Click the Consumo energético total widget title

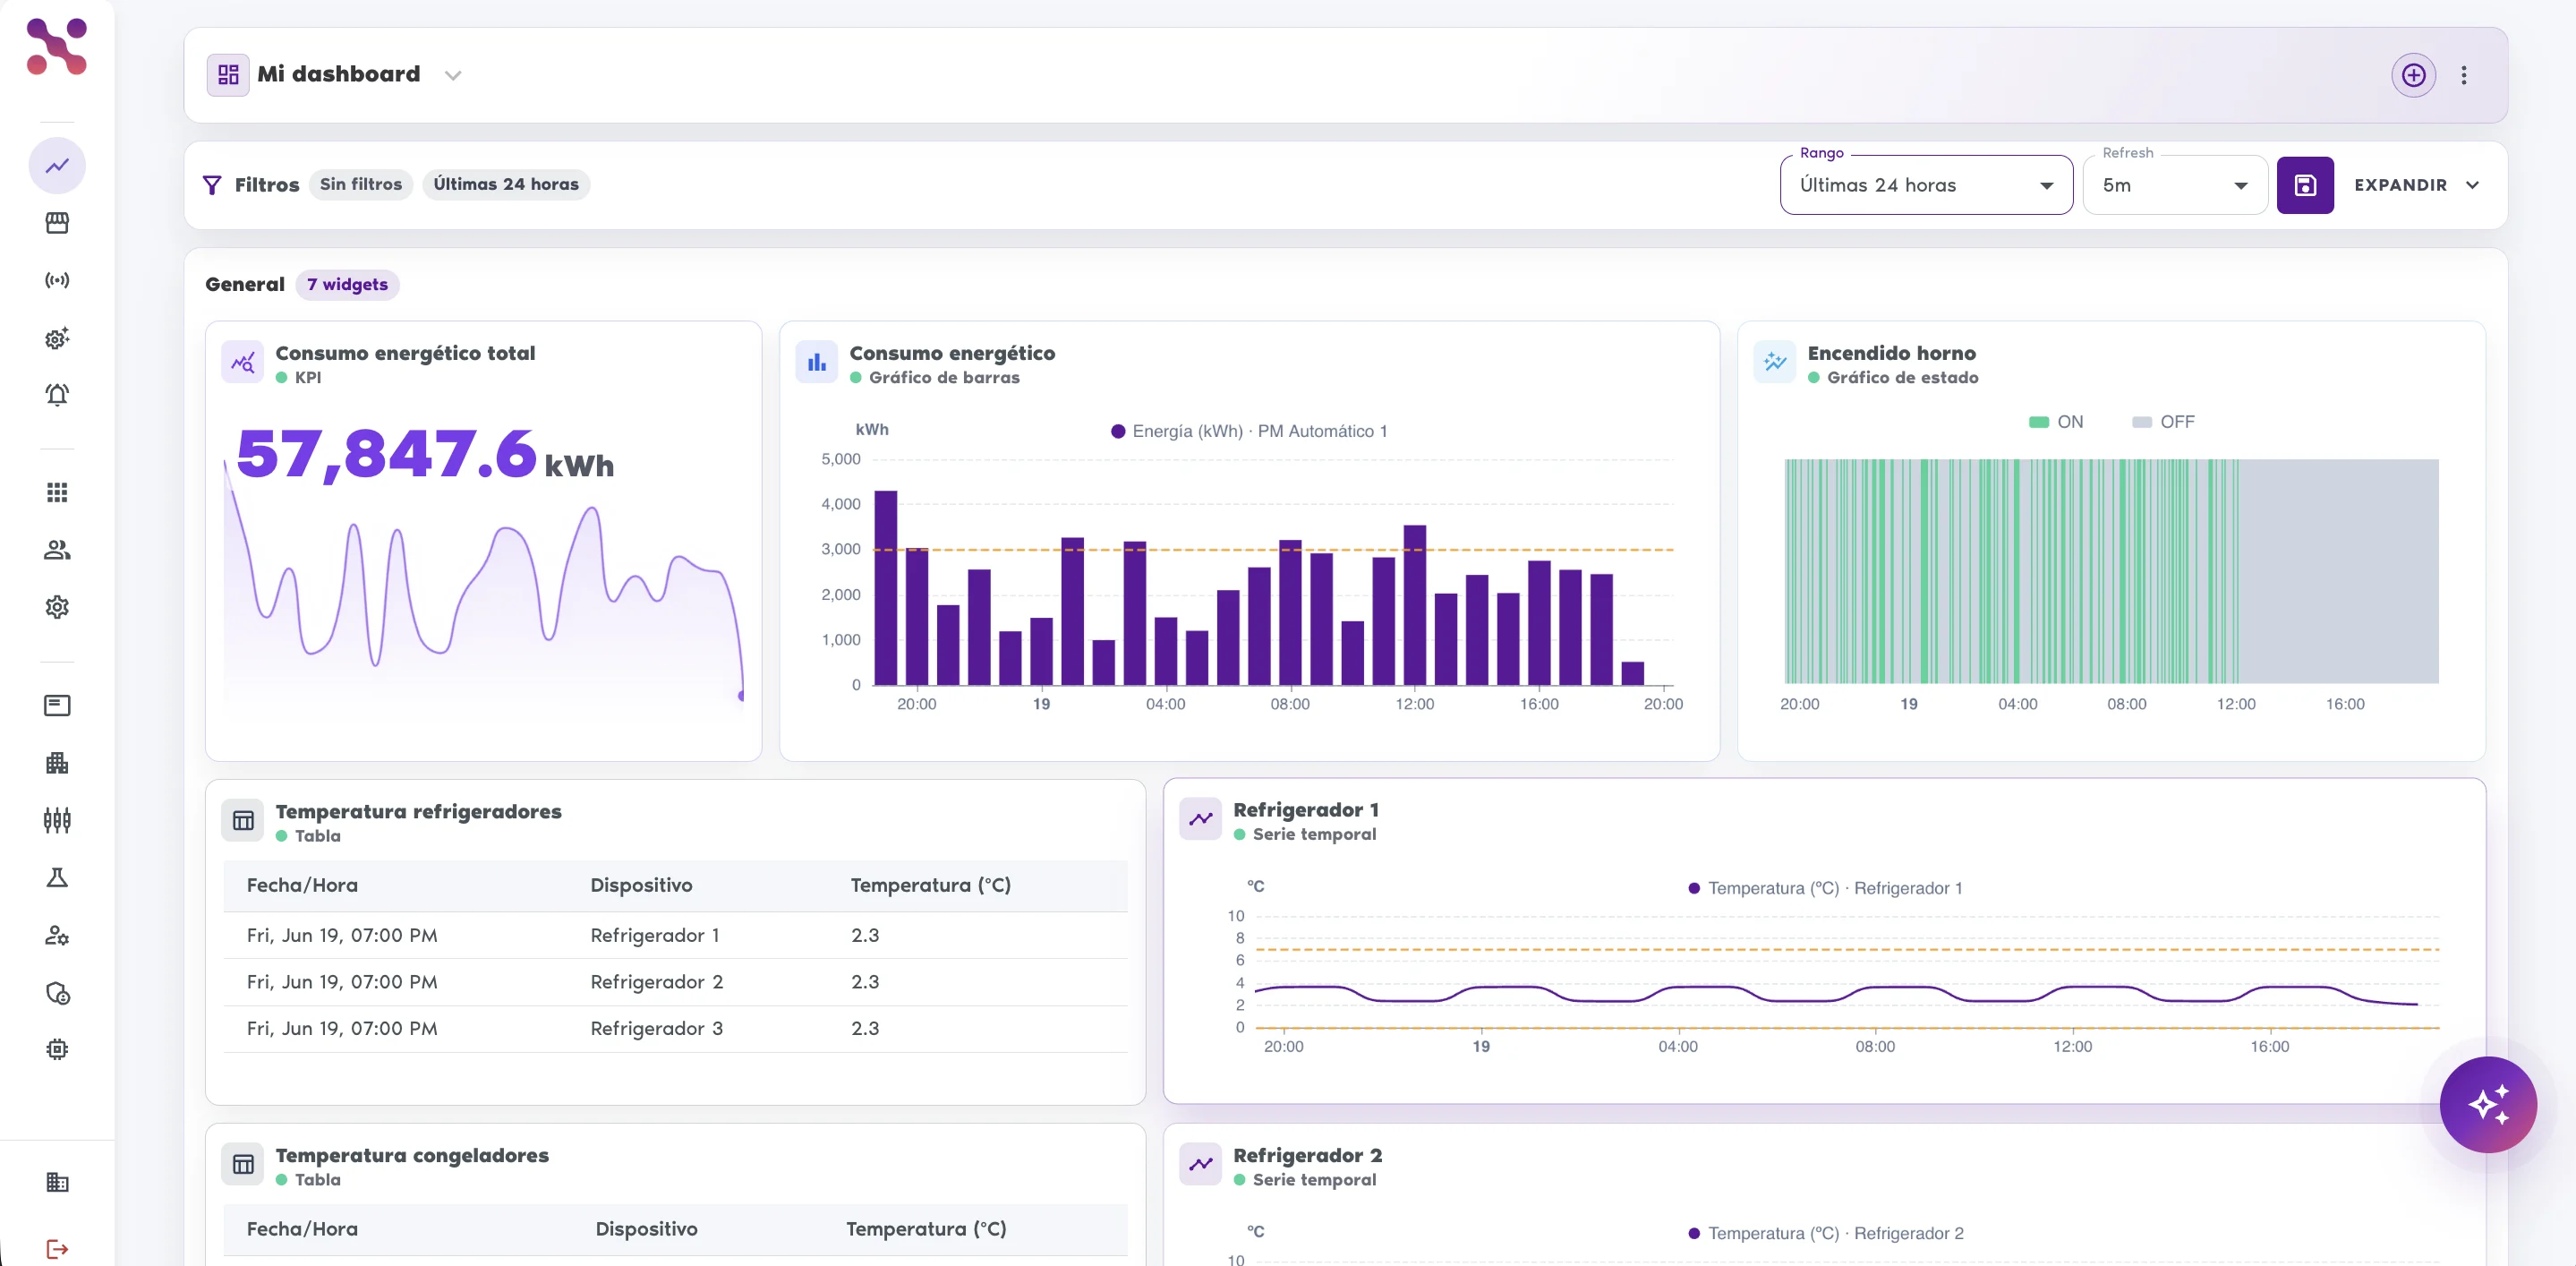click(405, 353)
